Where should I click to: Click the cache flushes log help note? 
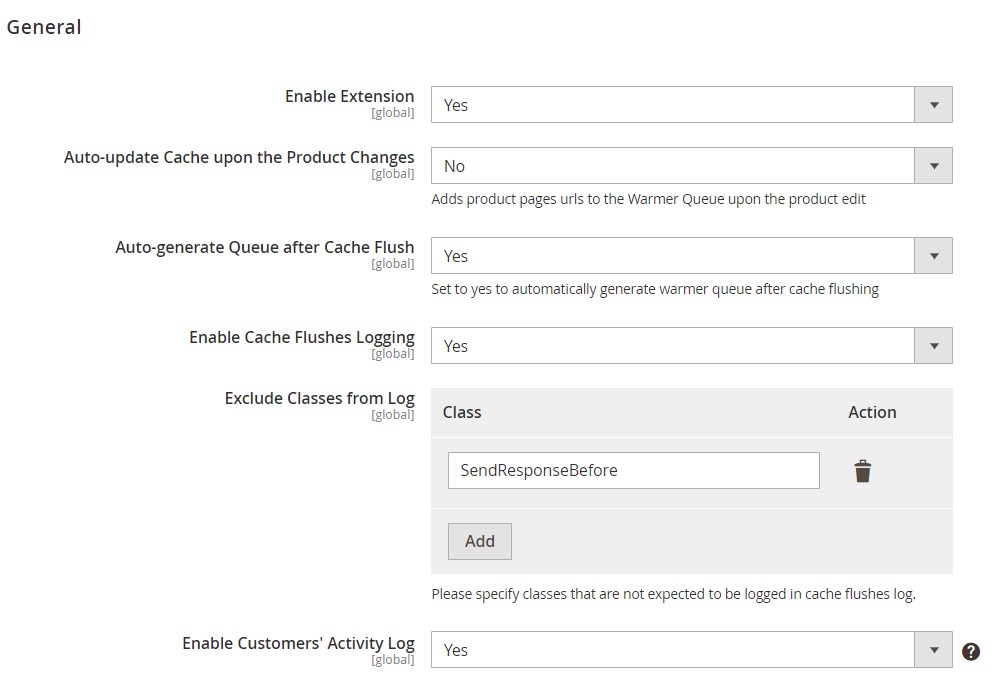(673, 594)
